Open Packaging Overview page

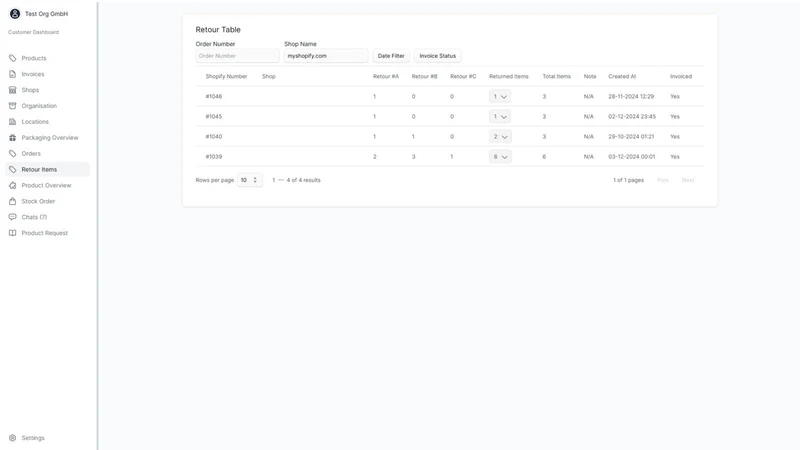47,138
